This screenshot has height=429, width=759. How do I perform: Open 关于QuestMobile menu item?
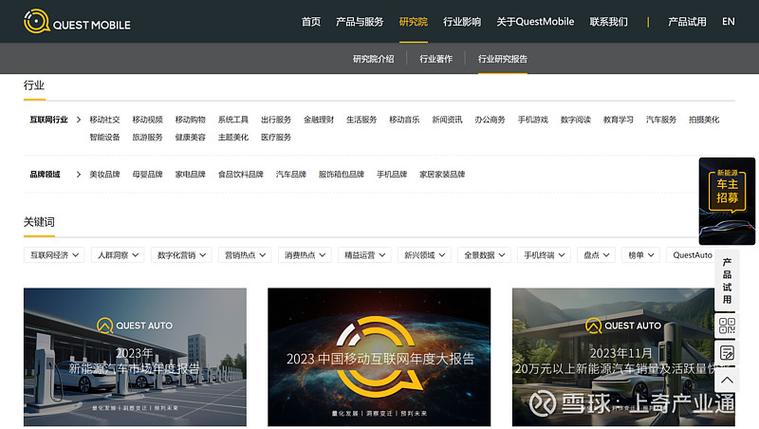pos(535,22)
